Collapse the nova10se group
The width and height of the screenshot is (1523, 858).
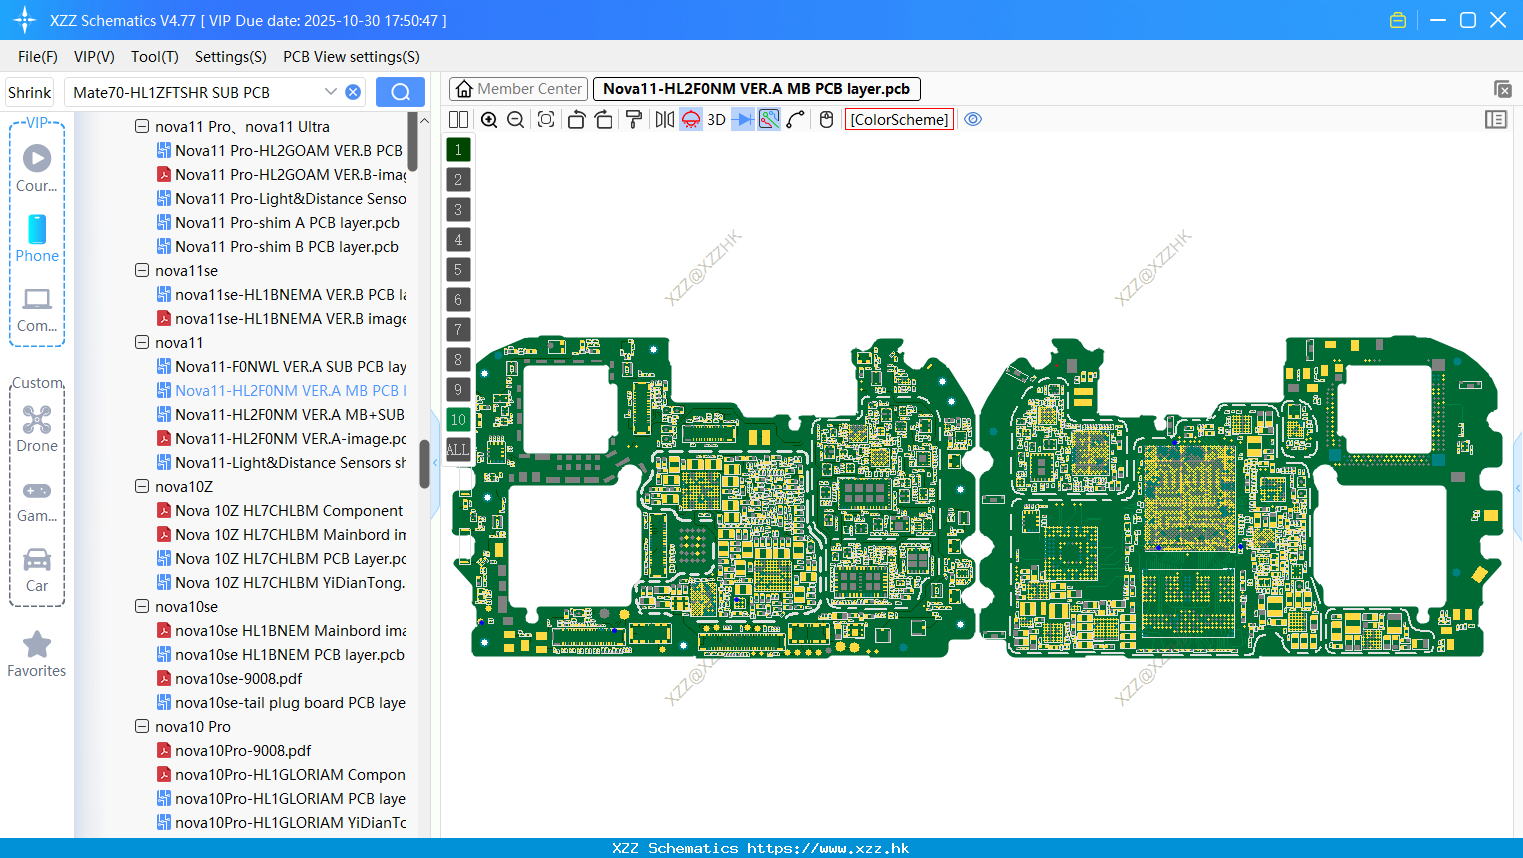click(x=142, y=607)
